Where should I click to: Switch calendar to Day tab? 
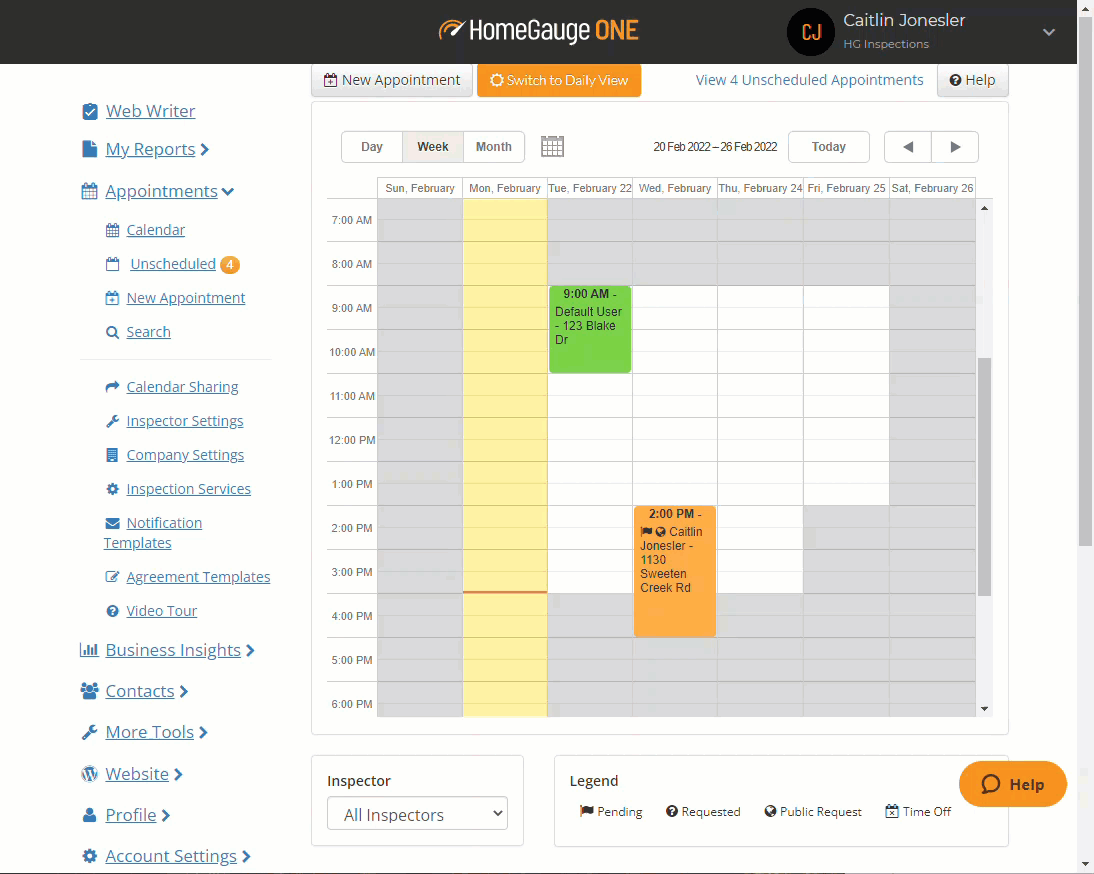pos(372,147)
